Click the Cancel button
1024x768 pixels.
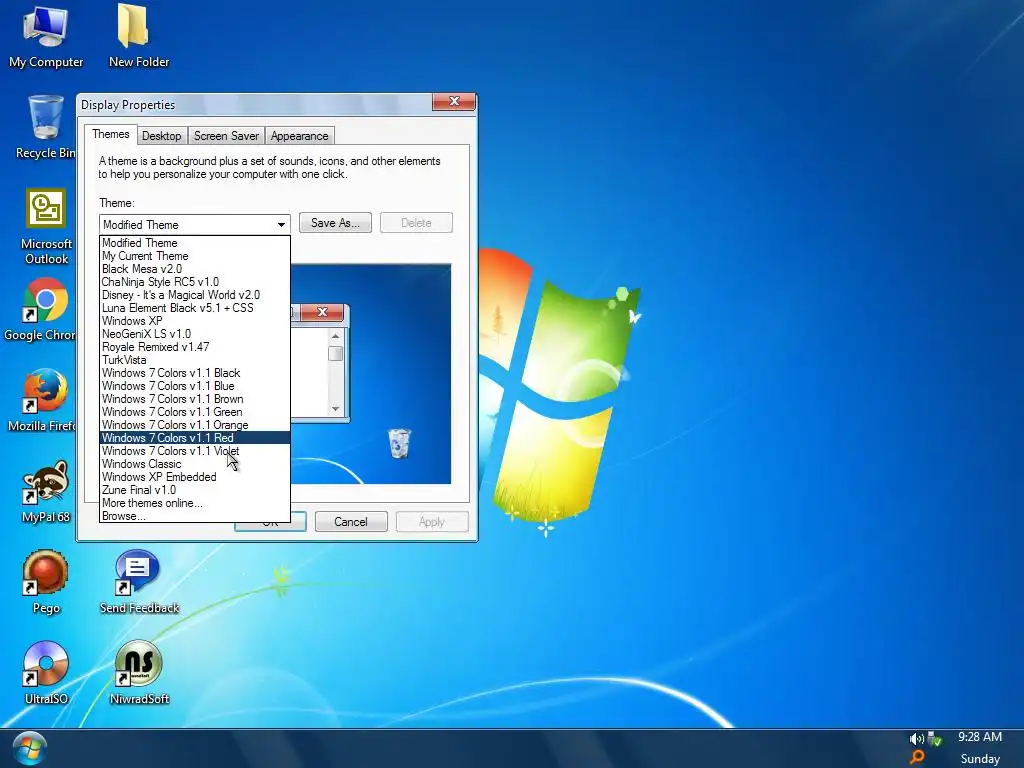click(x=351, y=522)
